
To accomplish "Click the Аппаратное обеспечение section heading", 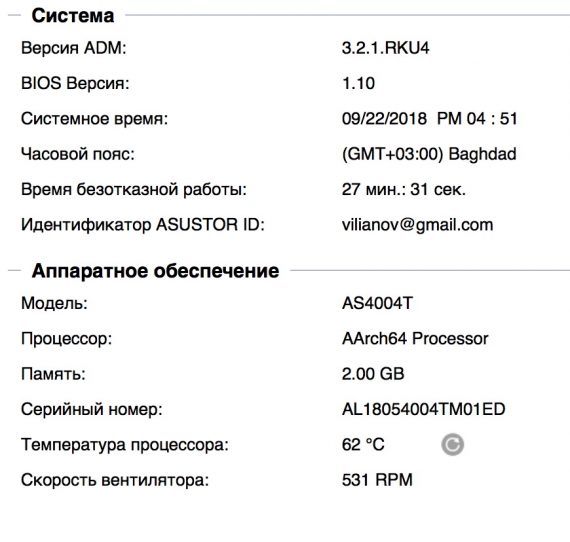I will [x=155, y=271].
